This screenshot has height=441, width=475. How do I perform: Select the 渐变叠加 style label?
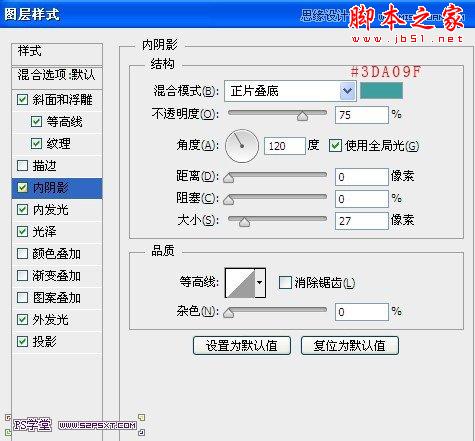56,276
